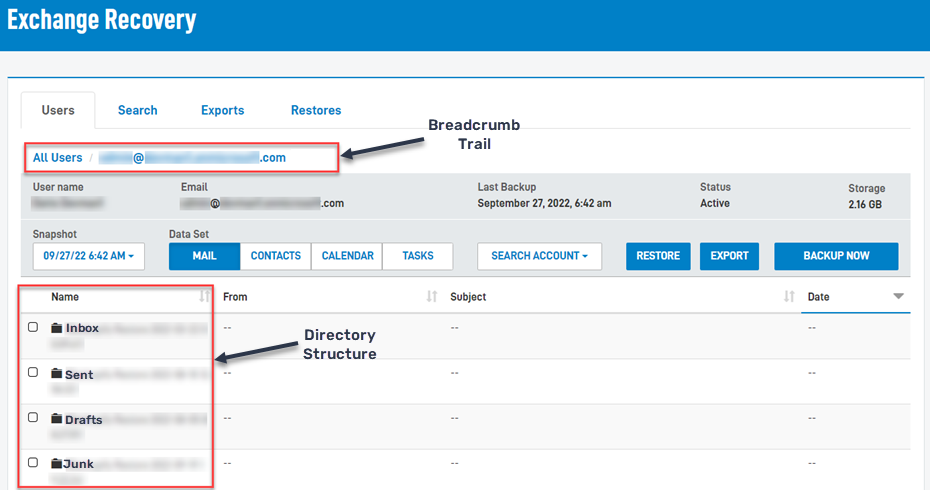Open the Sent folder icon
Screen dimensions: 930x490
coord(56,373)
